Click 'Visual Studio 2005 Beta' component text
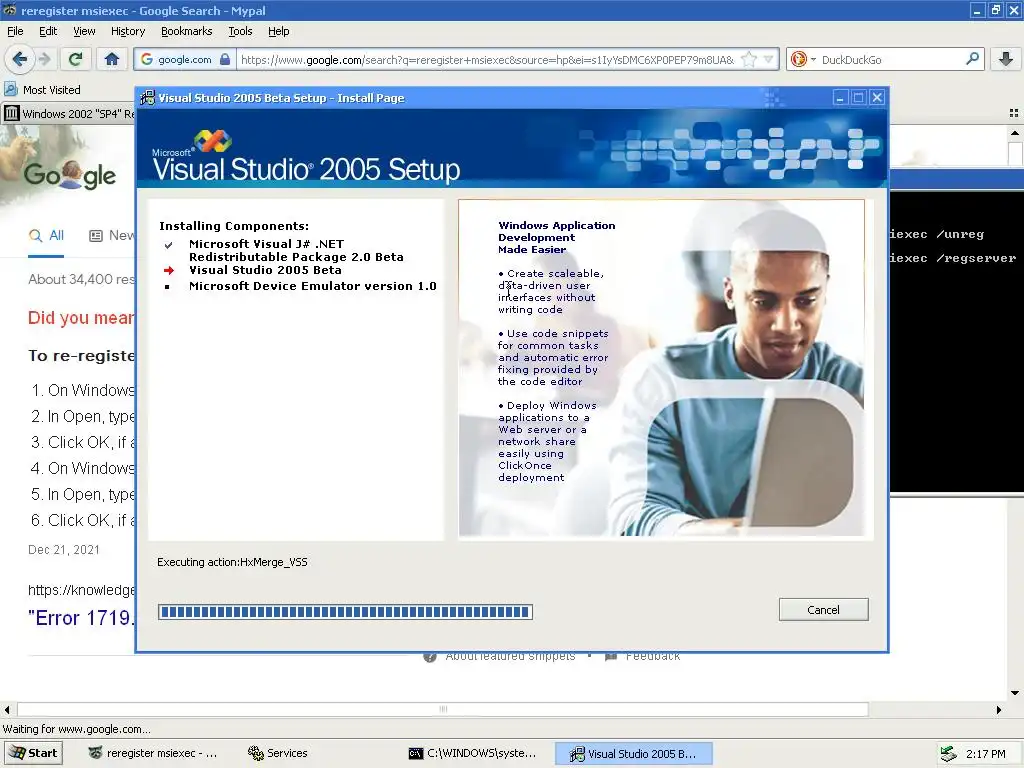The height and width of the screenshot is (768, 1024). click(x=265, y=270)
